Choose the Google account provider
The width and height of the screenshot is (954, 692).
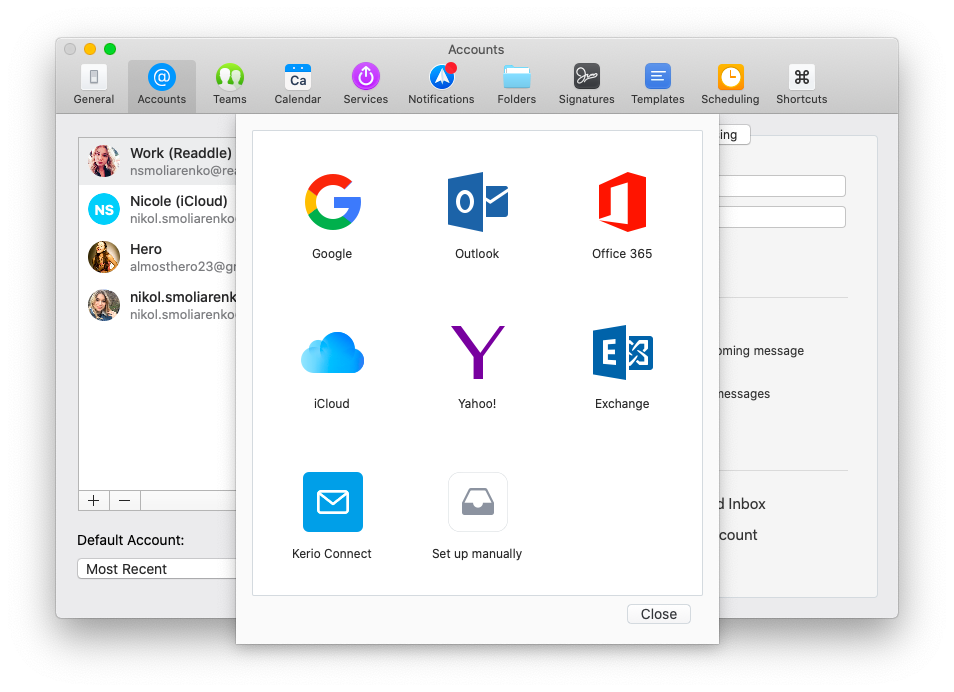pos(332,216)
